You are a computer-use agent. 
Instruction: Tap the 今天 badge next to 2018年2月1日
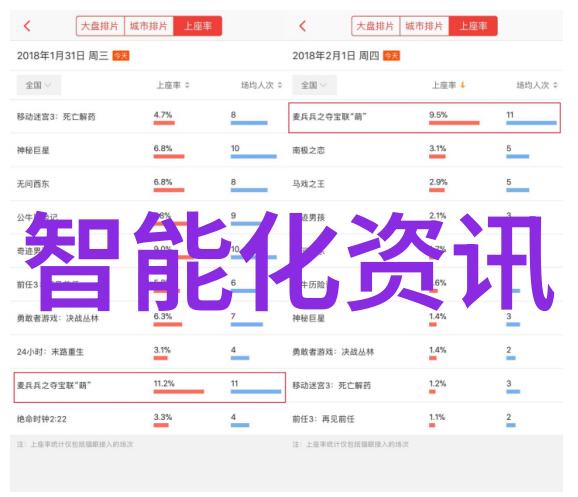click(x=391, y=56)
